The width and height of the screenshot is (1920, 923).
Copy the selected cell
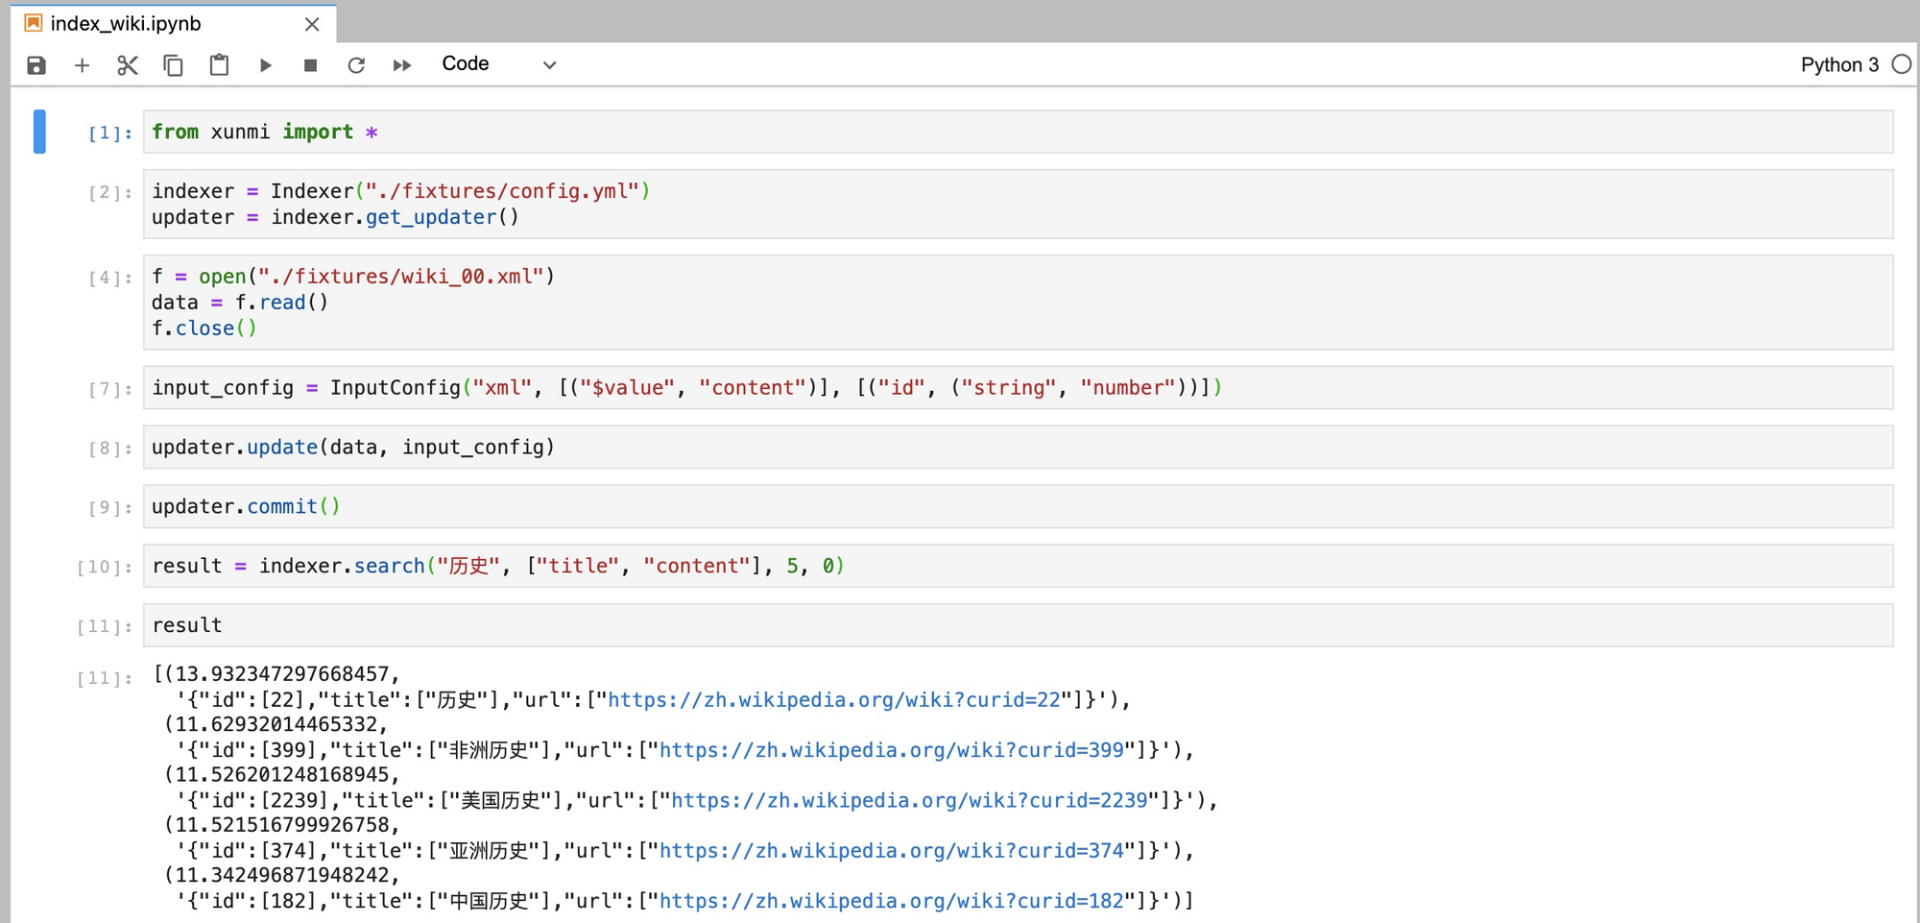pos(173,65)
